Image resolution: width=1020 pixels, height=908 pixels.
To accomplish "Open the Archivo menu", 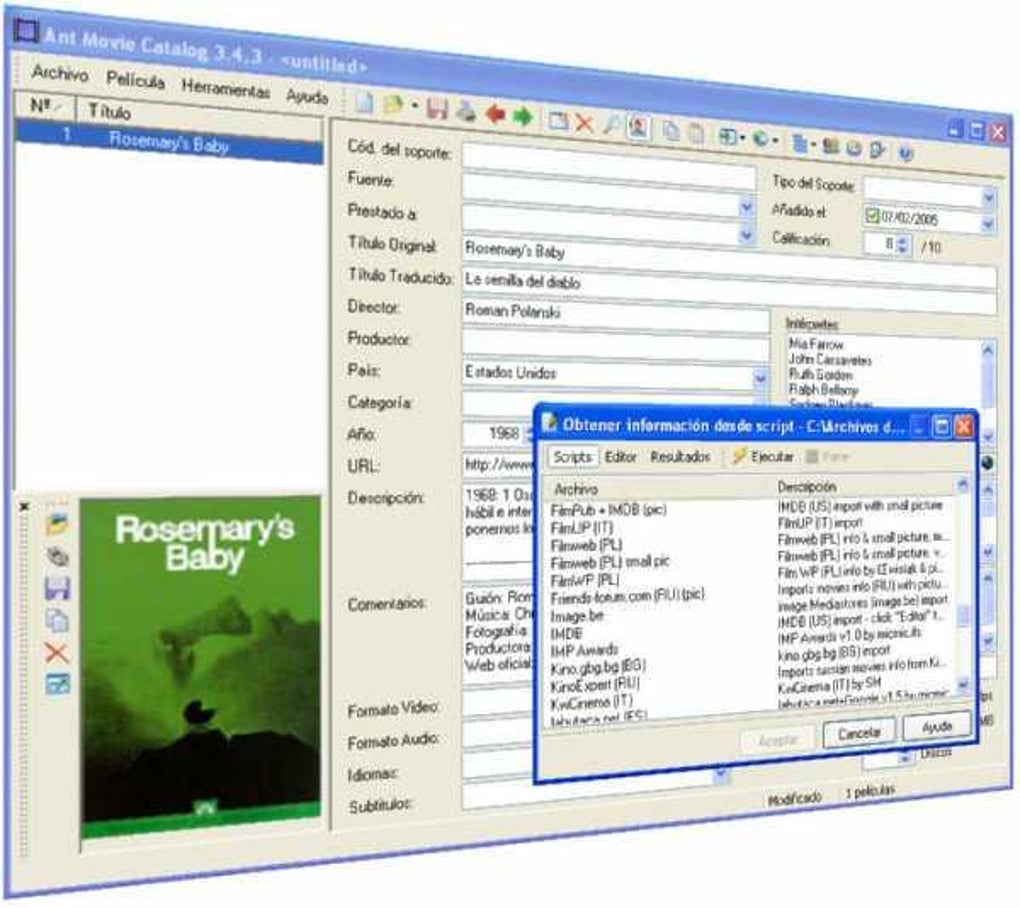I will tap(60, 73).
